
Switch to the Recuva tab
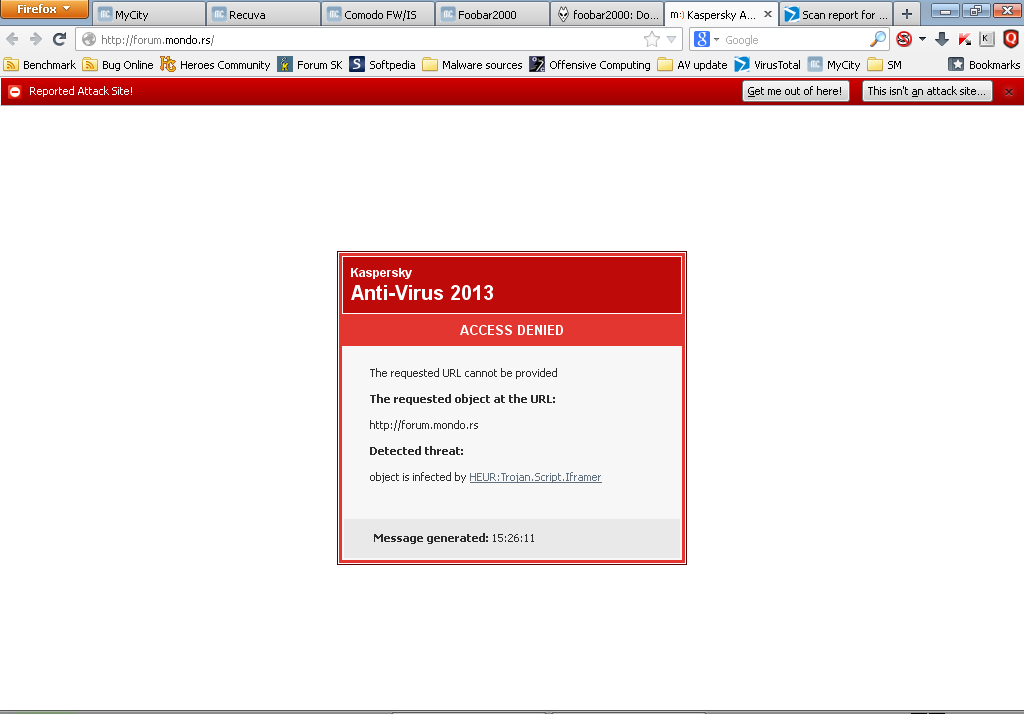point(263,14)
